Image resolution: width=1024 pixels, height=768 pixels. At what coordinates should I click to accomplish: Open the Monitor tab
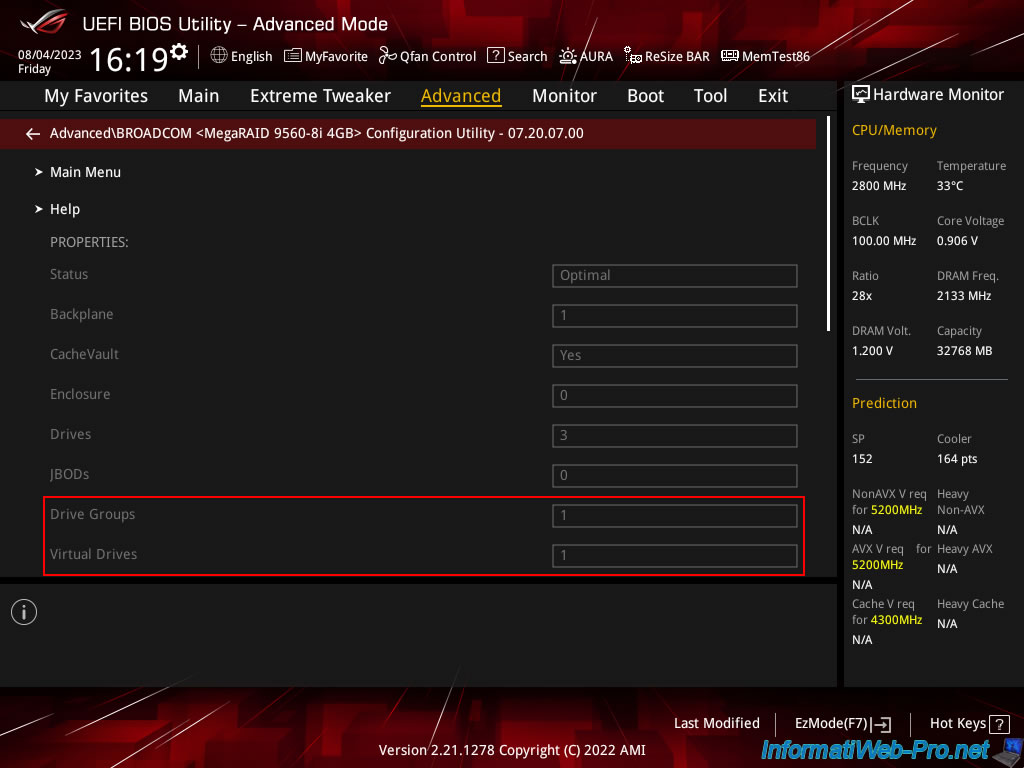click(x=564, y=96)
